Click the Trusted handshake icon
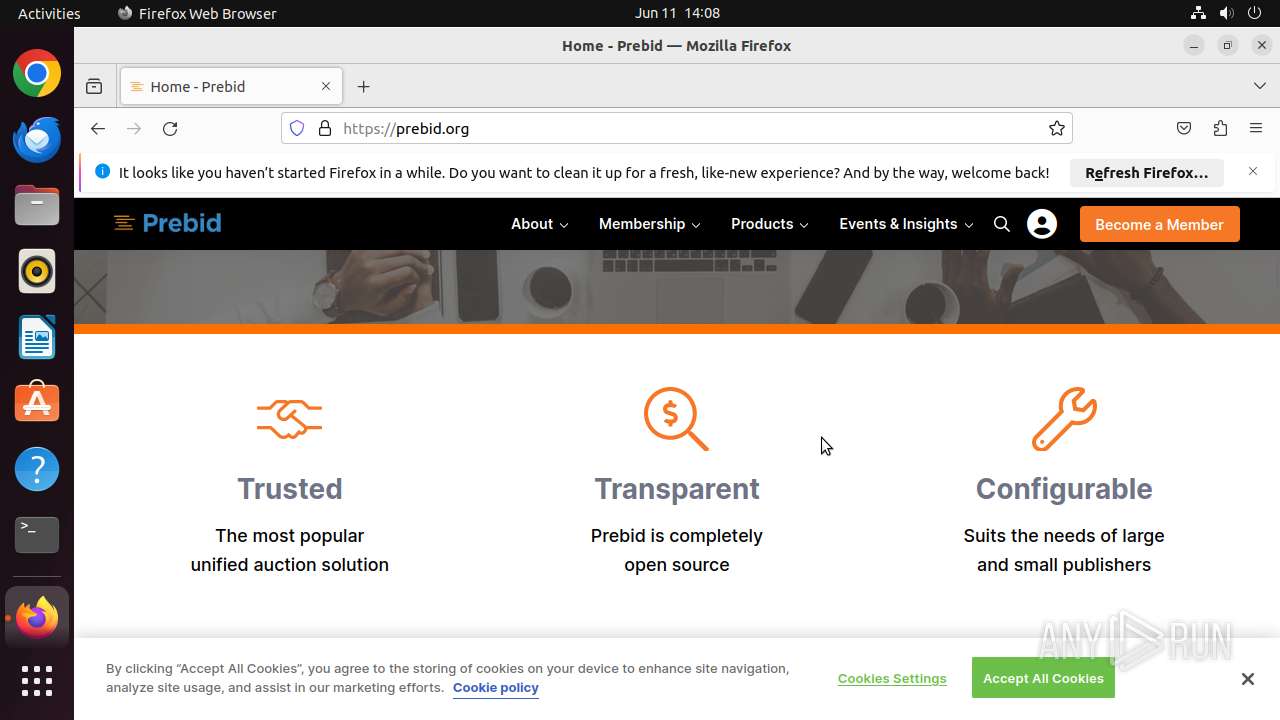The image size is (1280, 720). point(289,419)
